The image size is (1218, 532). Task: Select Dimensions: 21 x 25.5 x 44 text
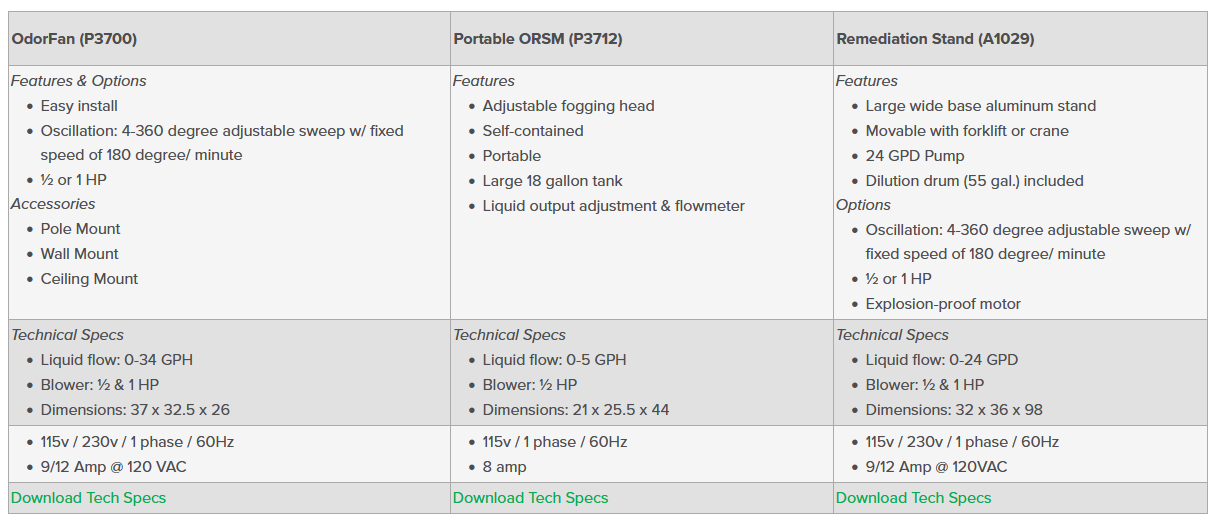pos(575,410)
